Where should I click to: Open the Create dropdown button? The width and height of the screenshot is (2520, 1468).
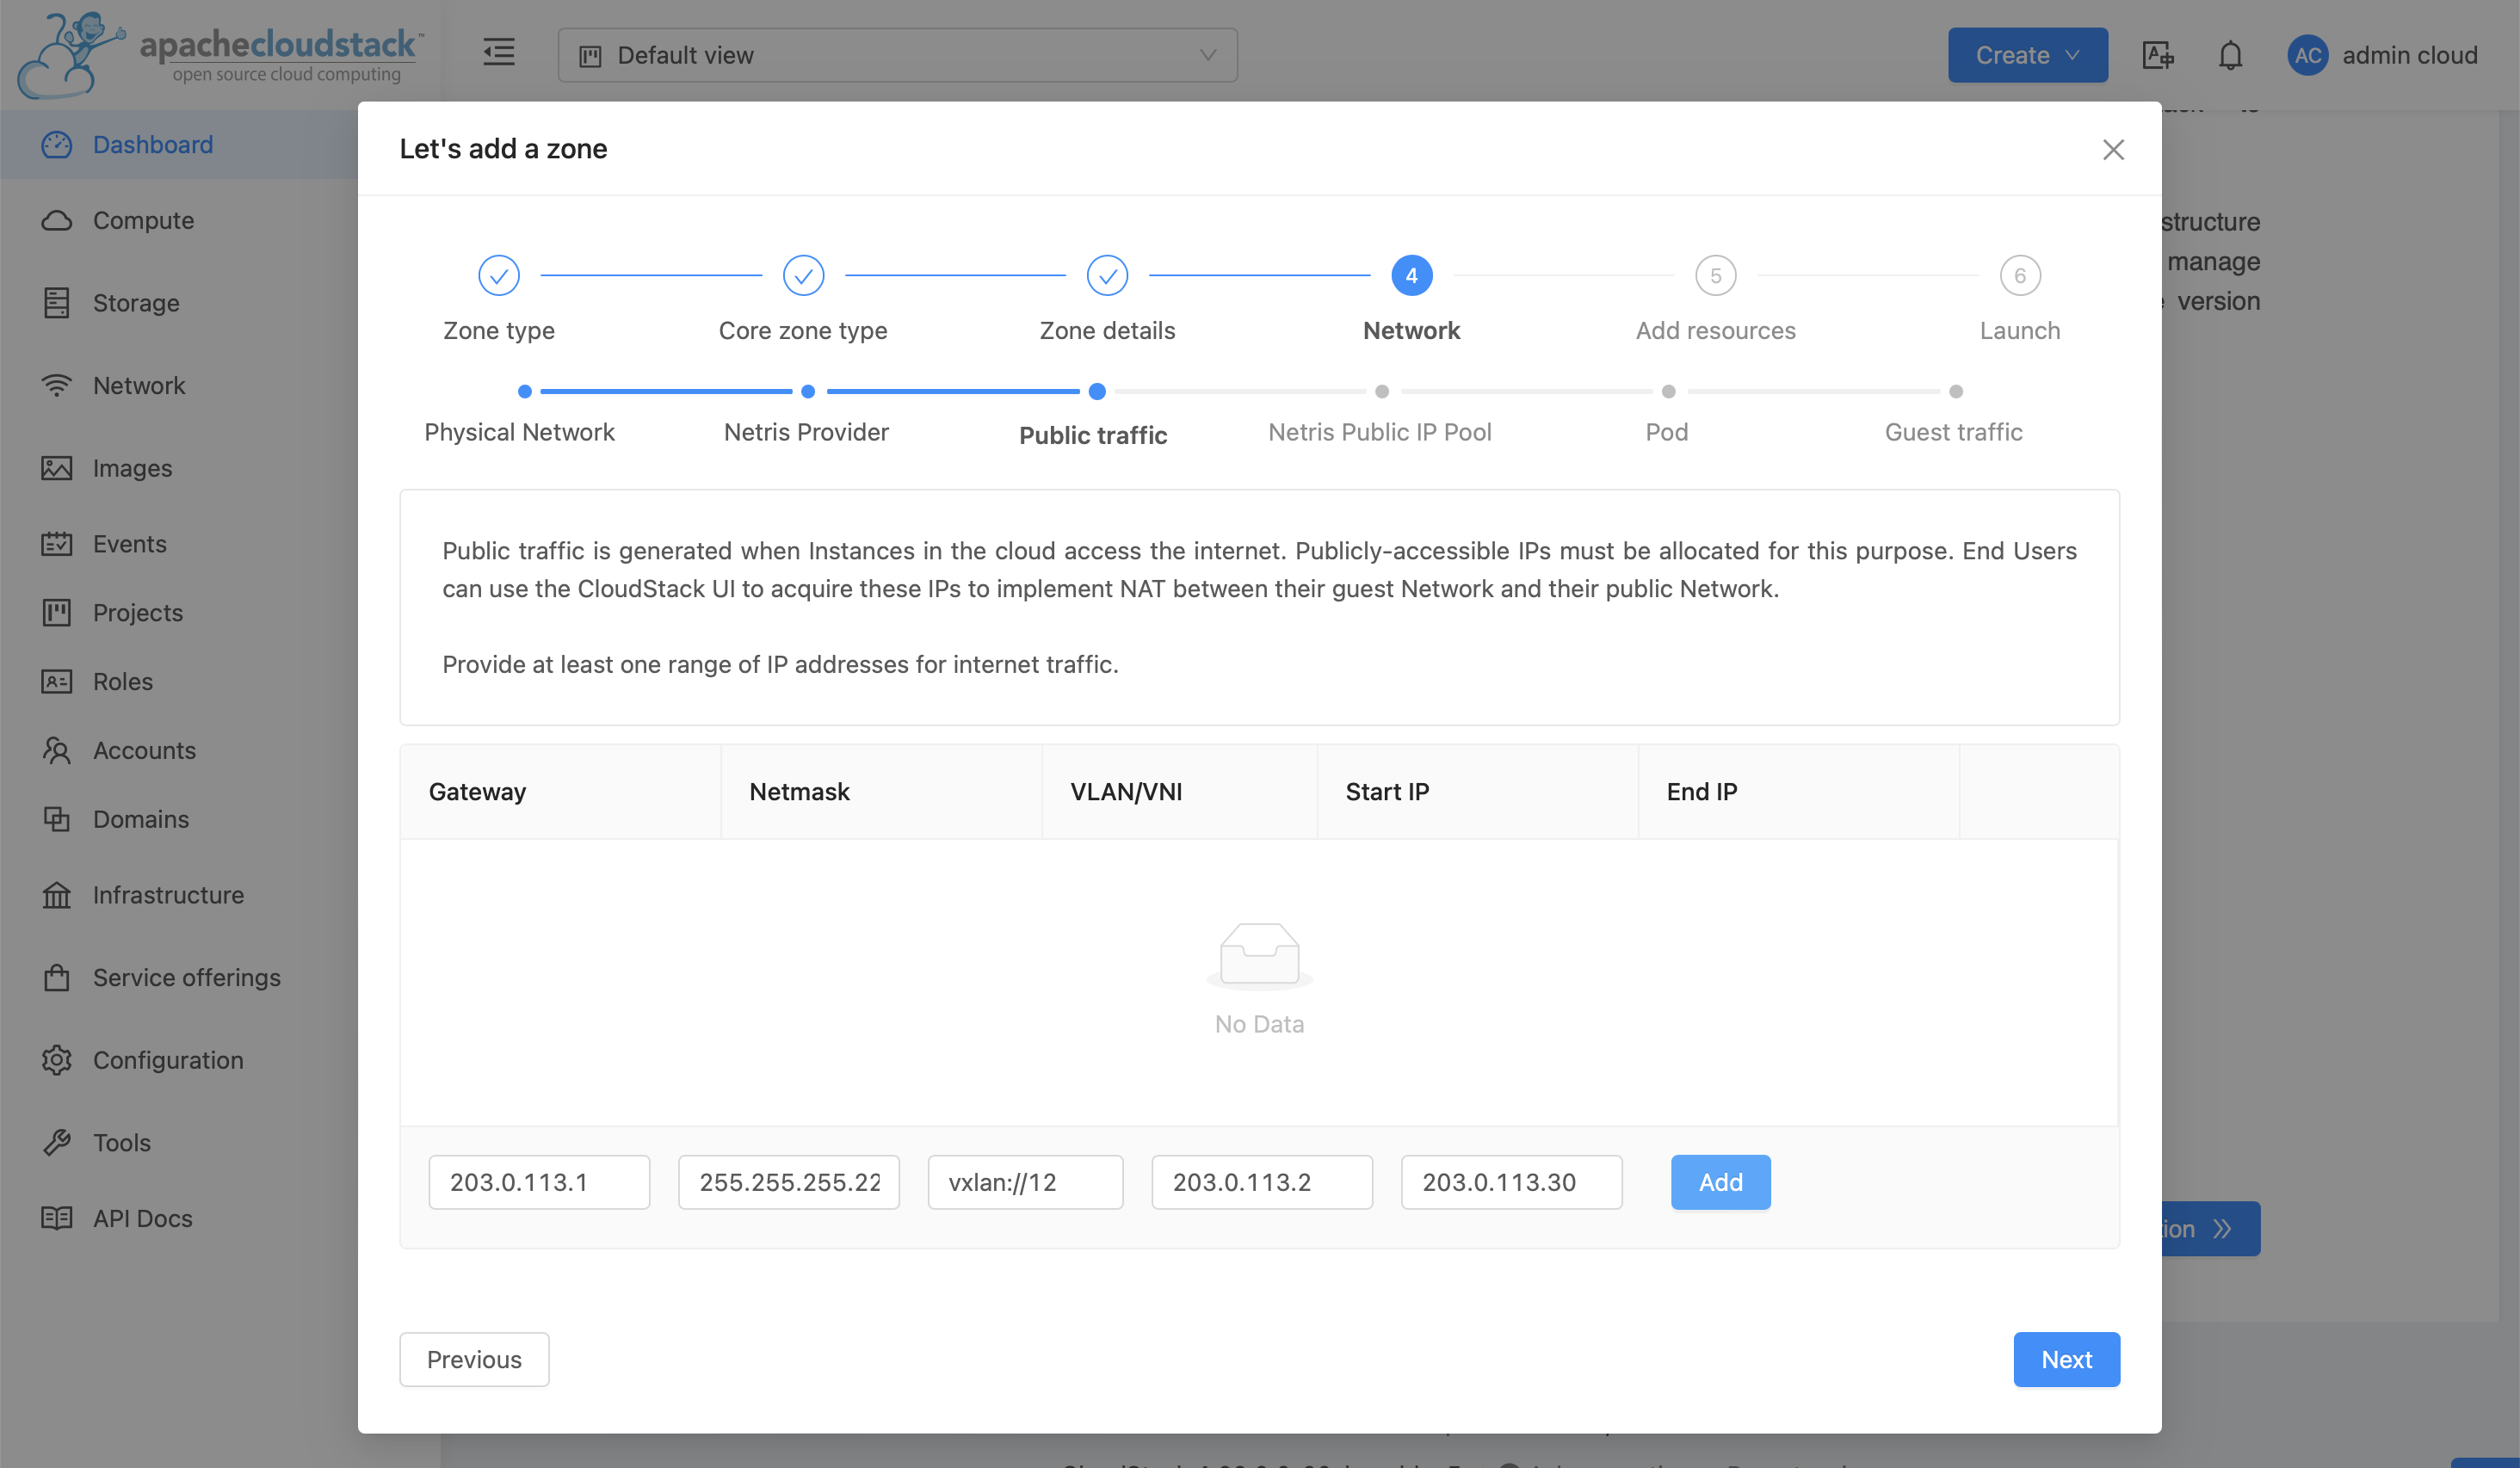point(2026,55)
